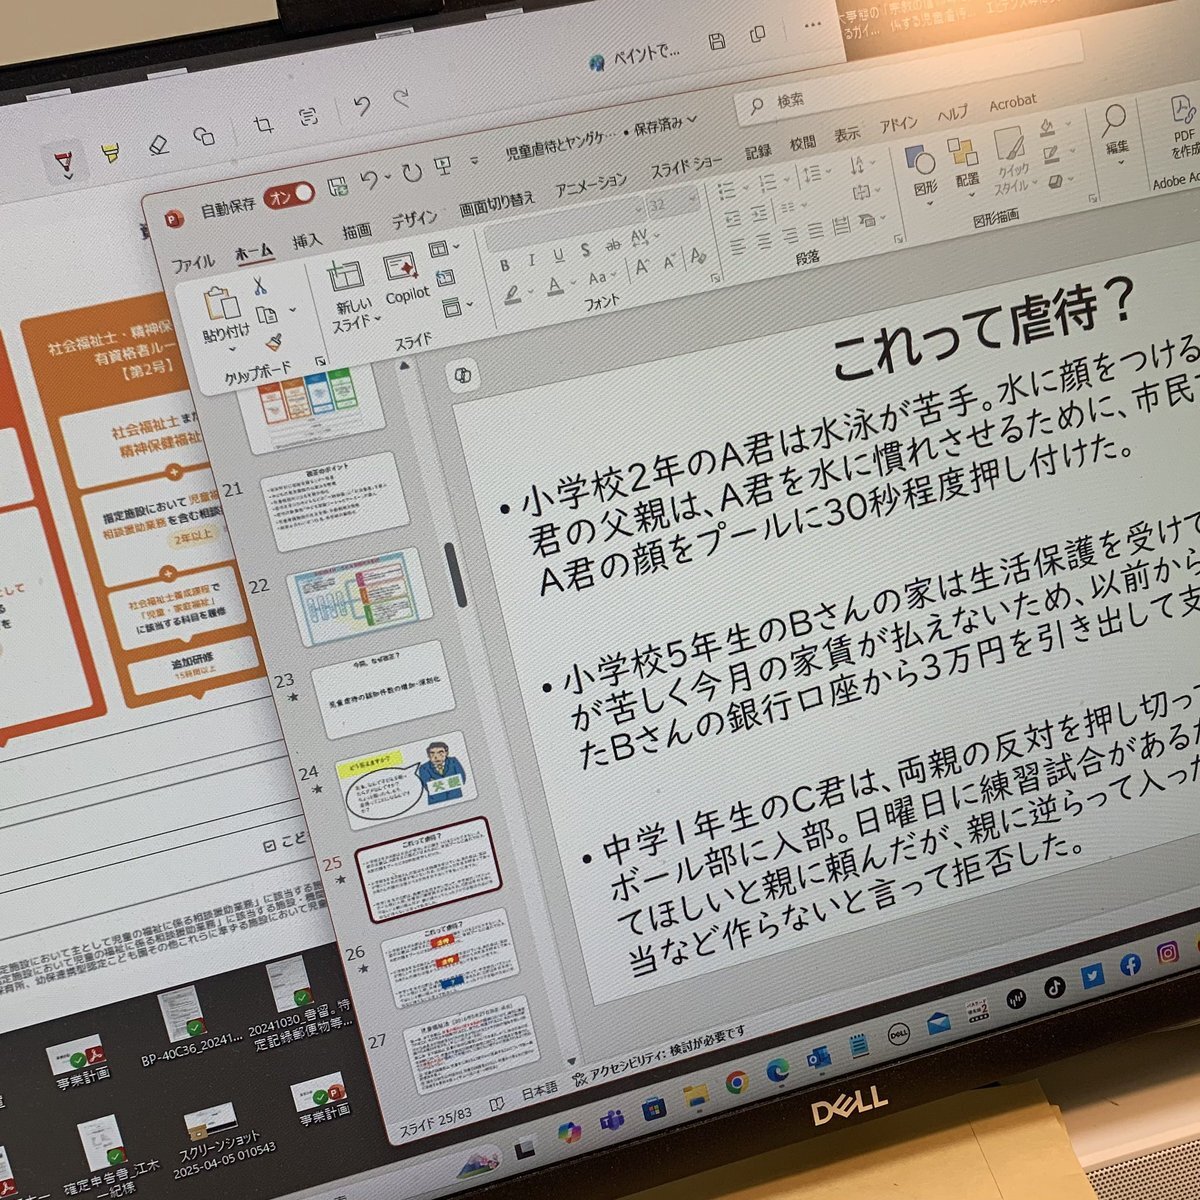Open the スライド ショー tab
This screenshot has height=1200, width=1200.
coord(687,167)
